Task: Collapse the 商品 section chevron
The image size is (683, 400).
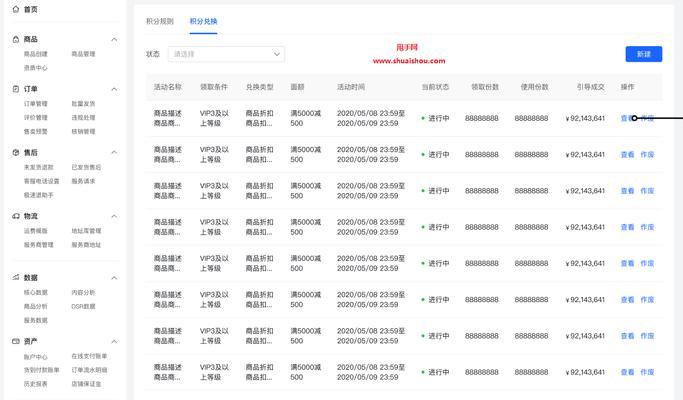Action: click(x=114, y=40)
